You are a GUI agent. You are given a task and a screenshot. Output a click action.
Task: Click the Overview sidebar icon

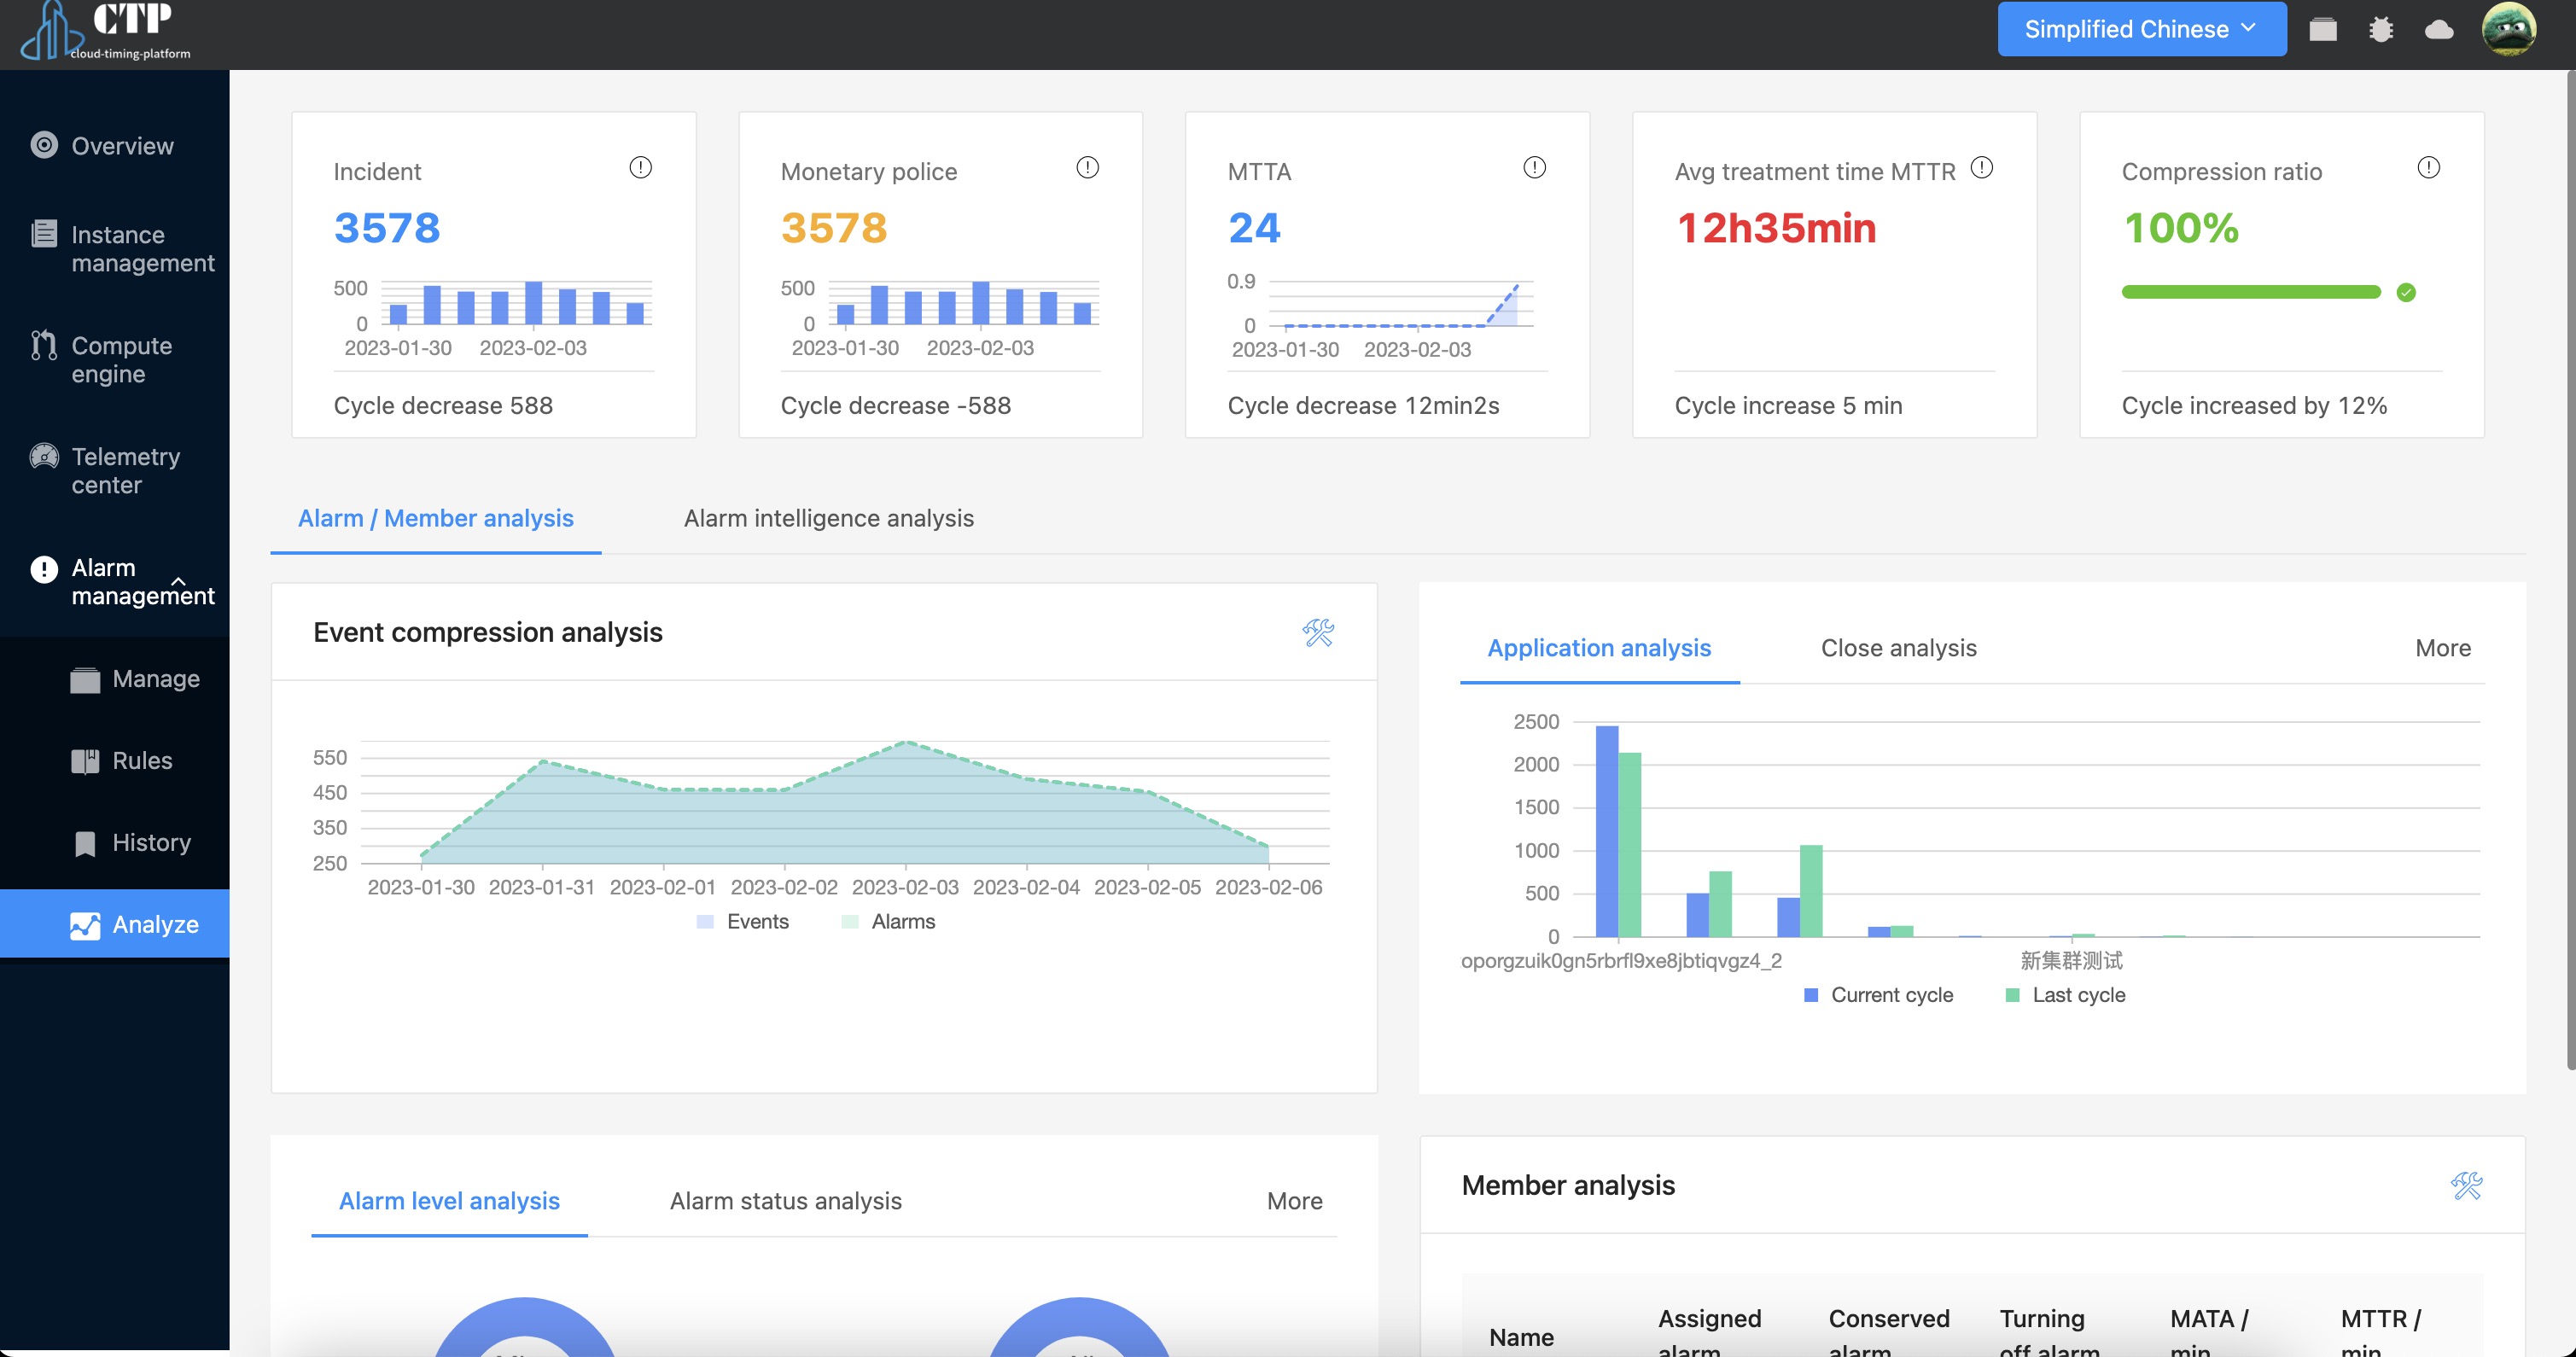coord(44,145)
